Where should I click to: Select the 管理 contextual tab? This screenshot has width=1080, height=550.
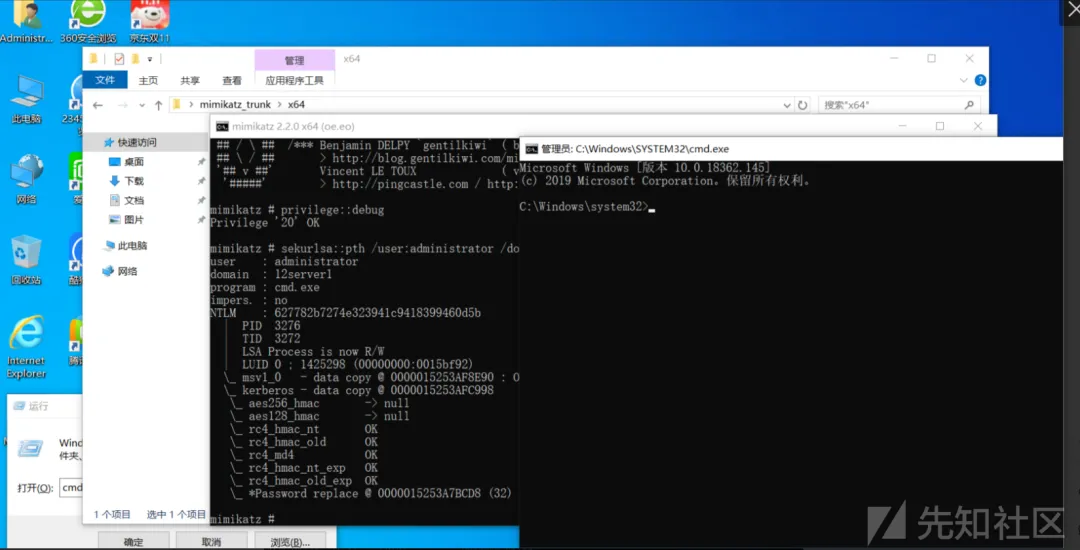coord(295,61)
